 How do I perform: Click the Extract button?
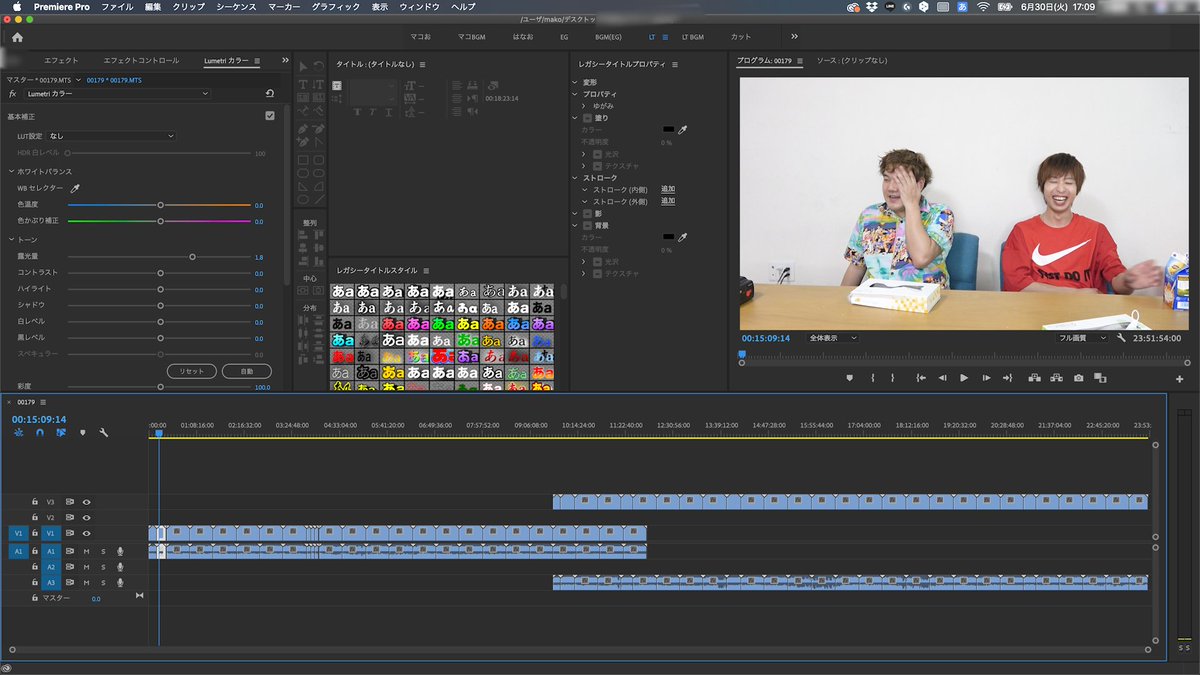pos(1056,378)
